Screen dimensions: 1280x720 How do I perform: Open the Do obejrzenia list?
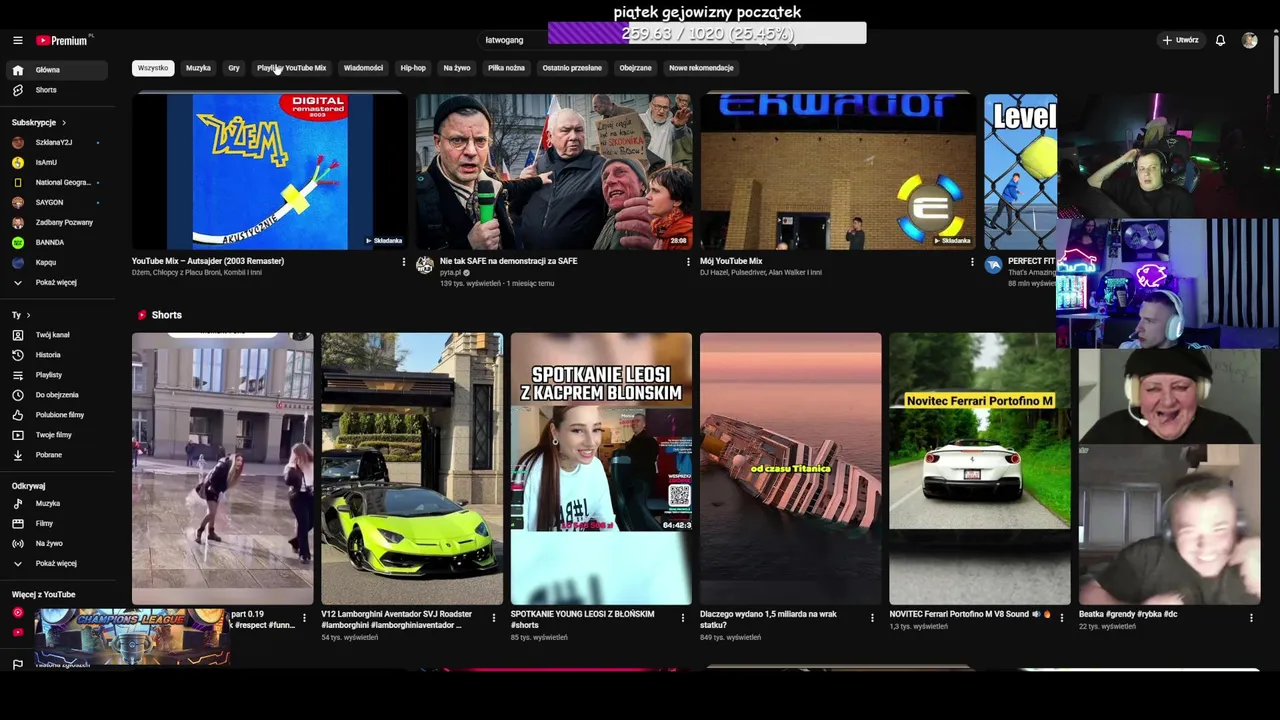(57, 395)
